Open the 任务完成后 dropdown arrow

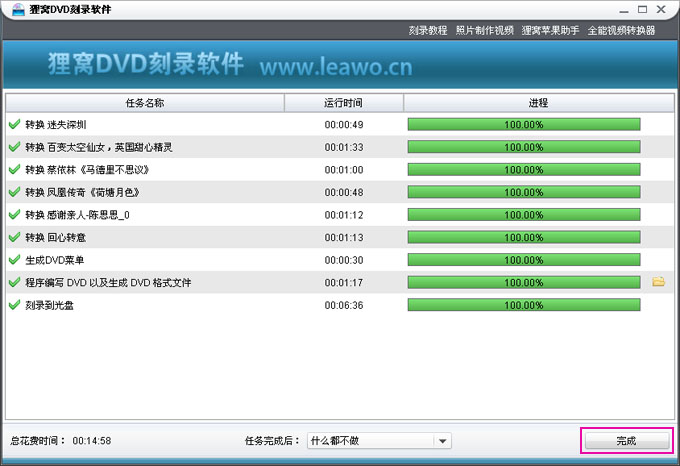tap(442, 441)
